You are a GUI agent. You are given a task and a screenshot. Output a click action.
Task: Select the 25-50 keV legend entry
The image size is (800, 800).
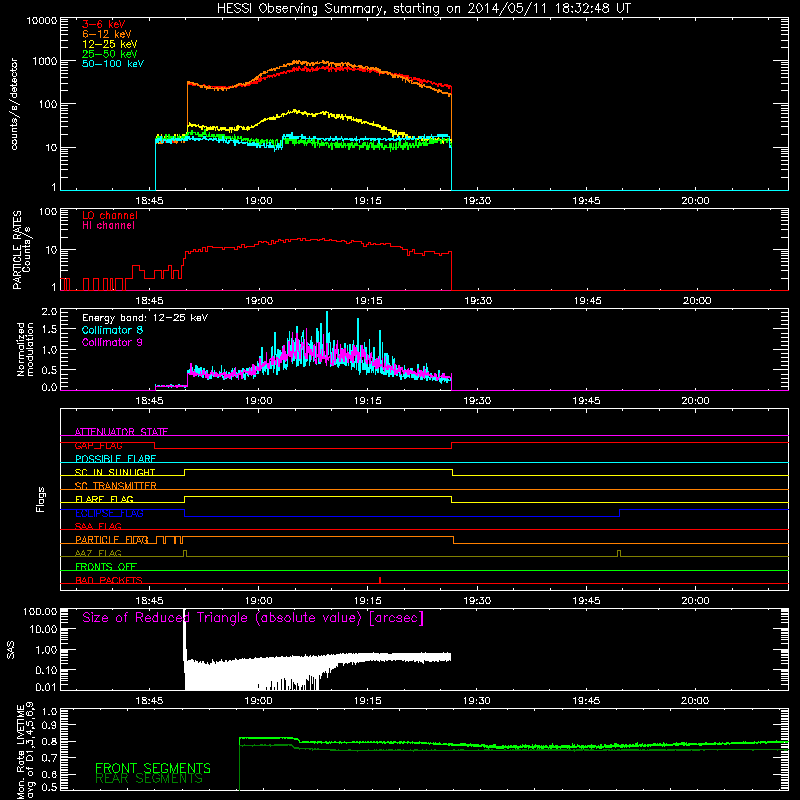point(110,54)
